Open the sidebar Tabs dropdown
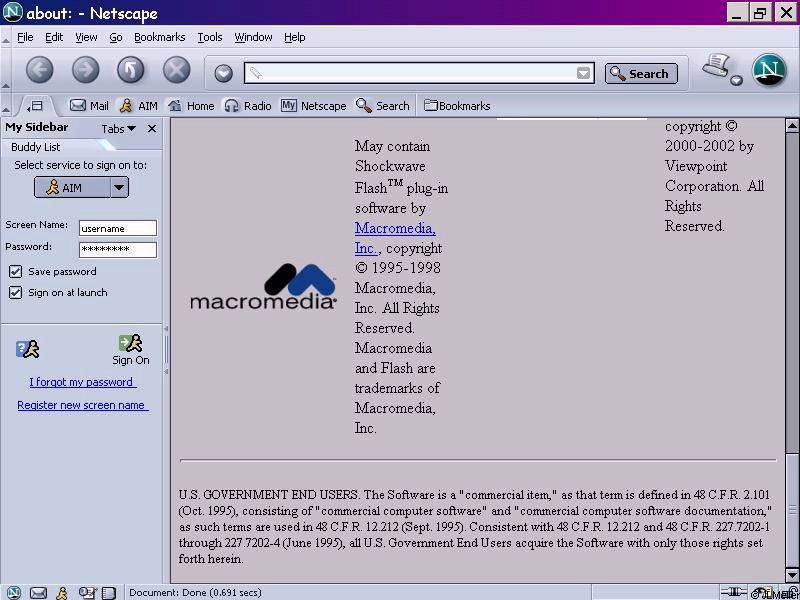800x600 pixels. coord(118,129)
